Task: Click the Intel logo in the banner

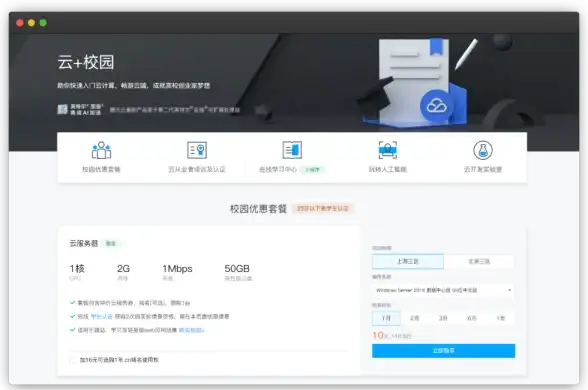Action: tap(62, 110)
